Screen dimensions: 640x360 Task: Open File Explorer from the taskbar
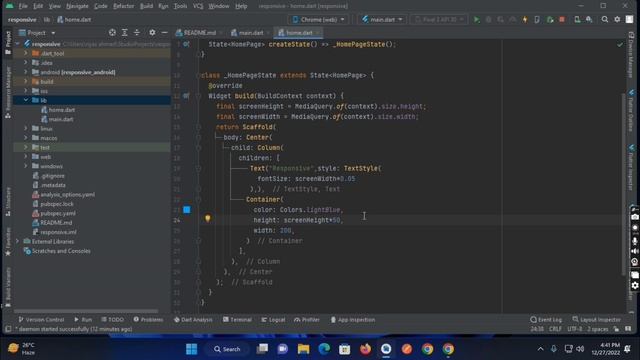(x=303, y=349)
